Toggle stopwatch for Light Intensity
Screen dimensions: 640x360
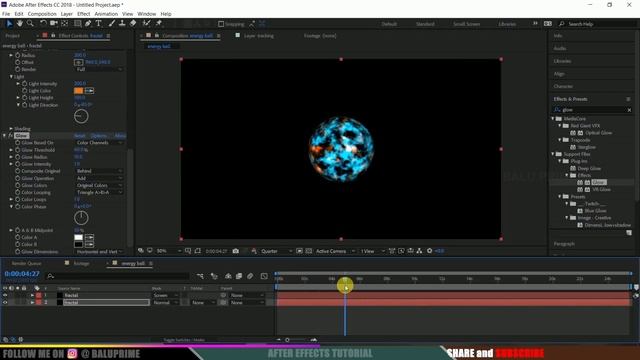24,83
